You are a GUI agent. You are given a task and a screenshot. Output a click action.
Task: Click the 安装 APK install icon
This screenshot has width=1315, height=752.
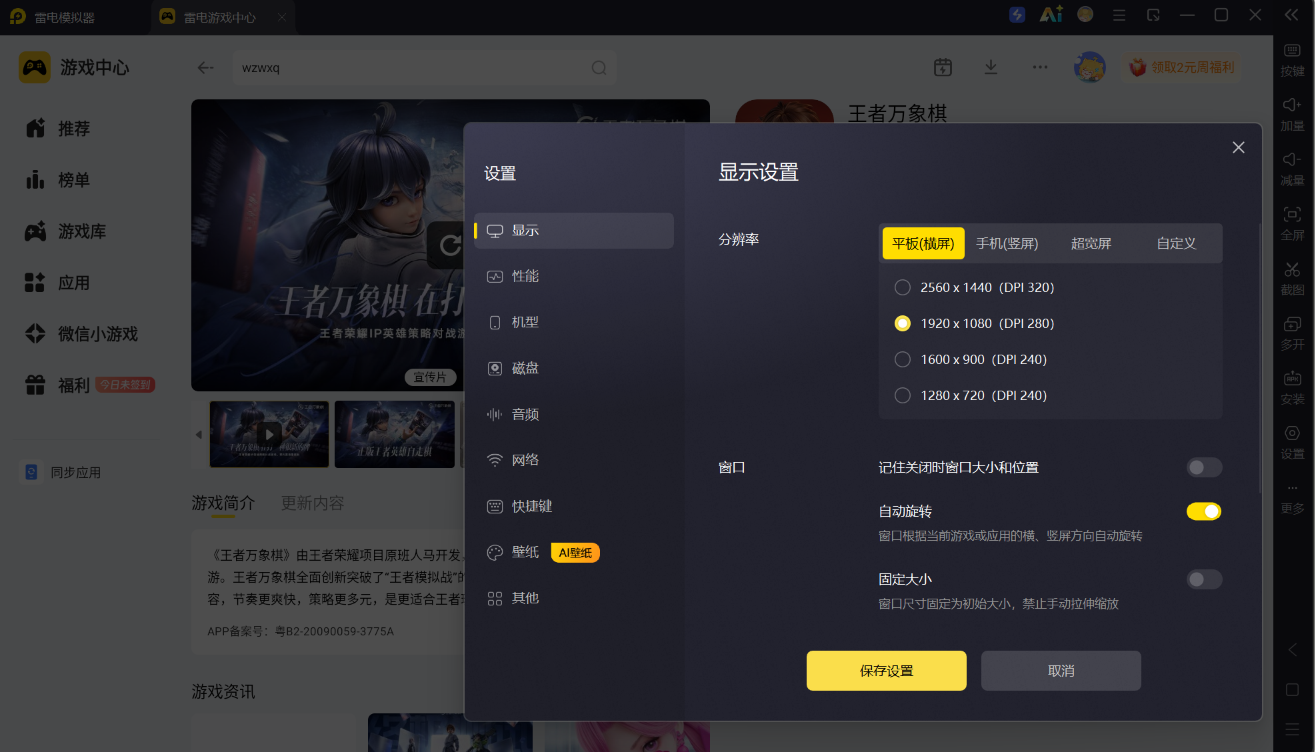[1292, 379]
